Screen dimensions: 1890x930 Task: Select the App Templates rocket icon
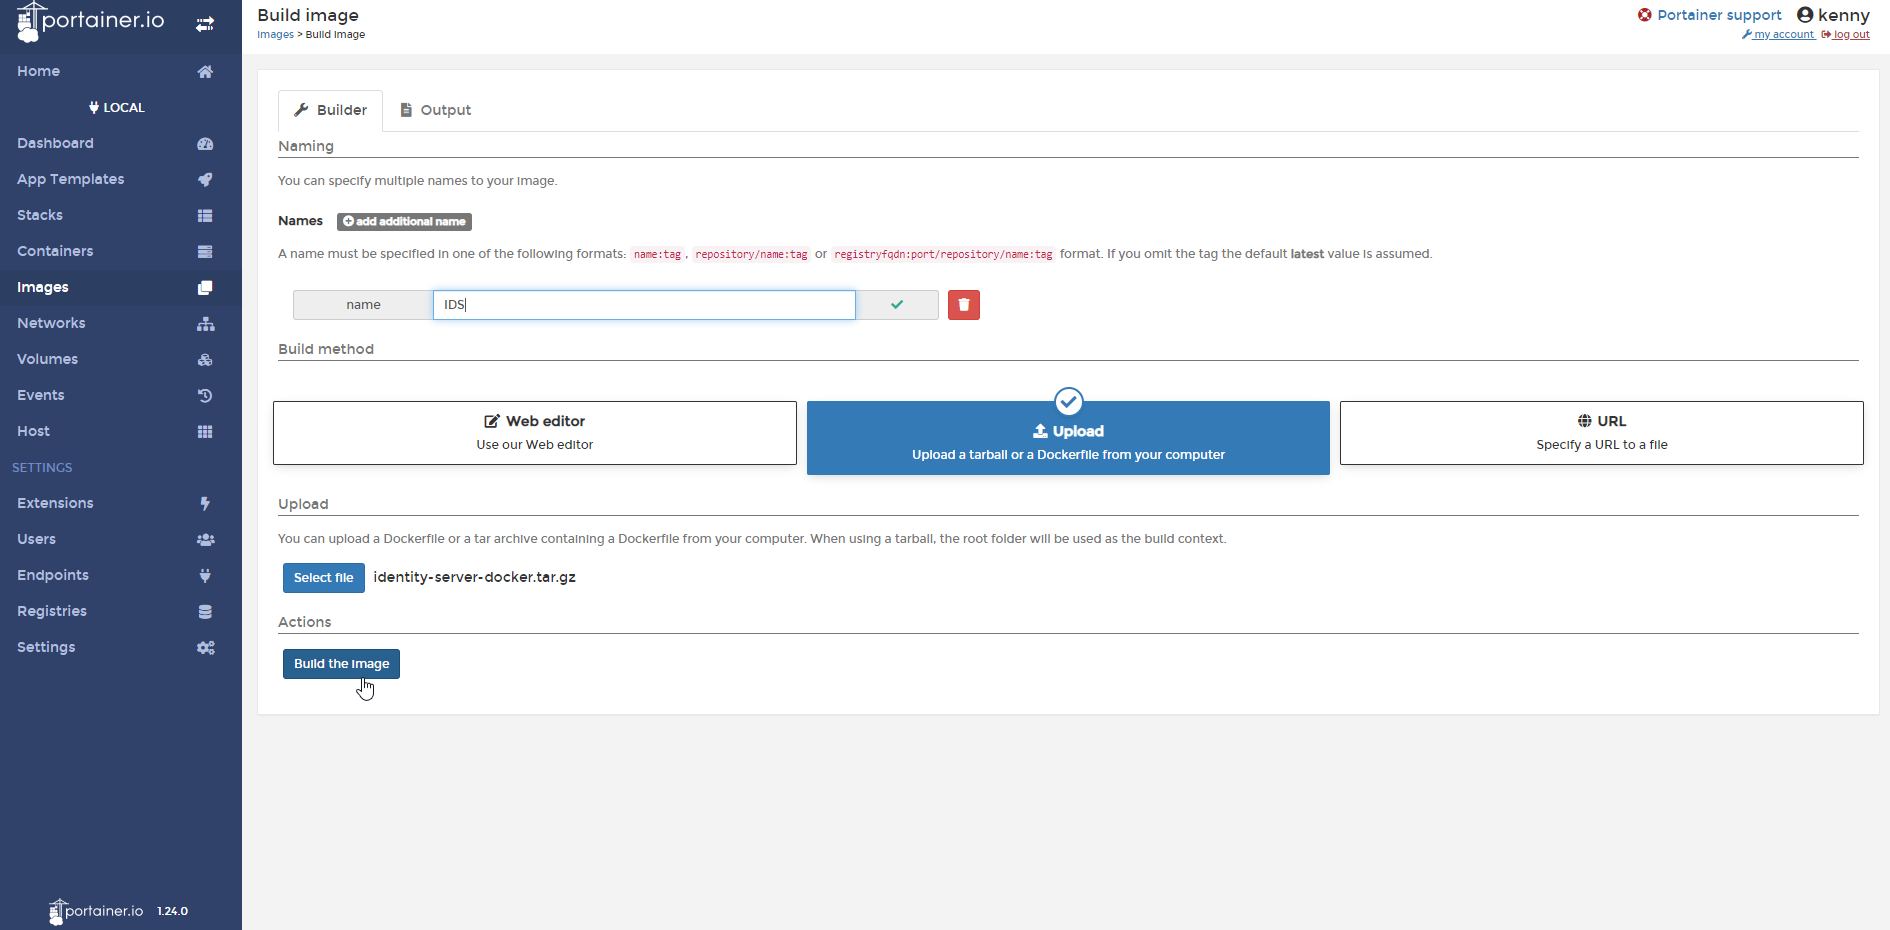point(205,180)
